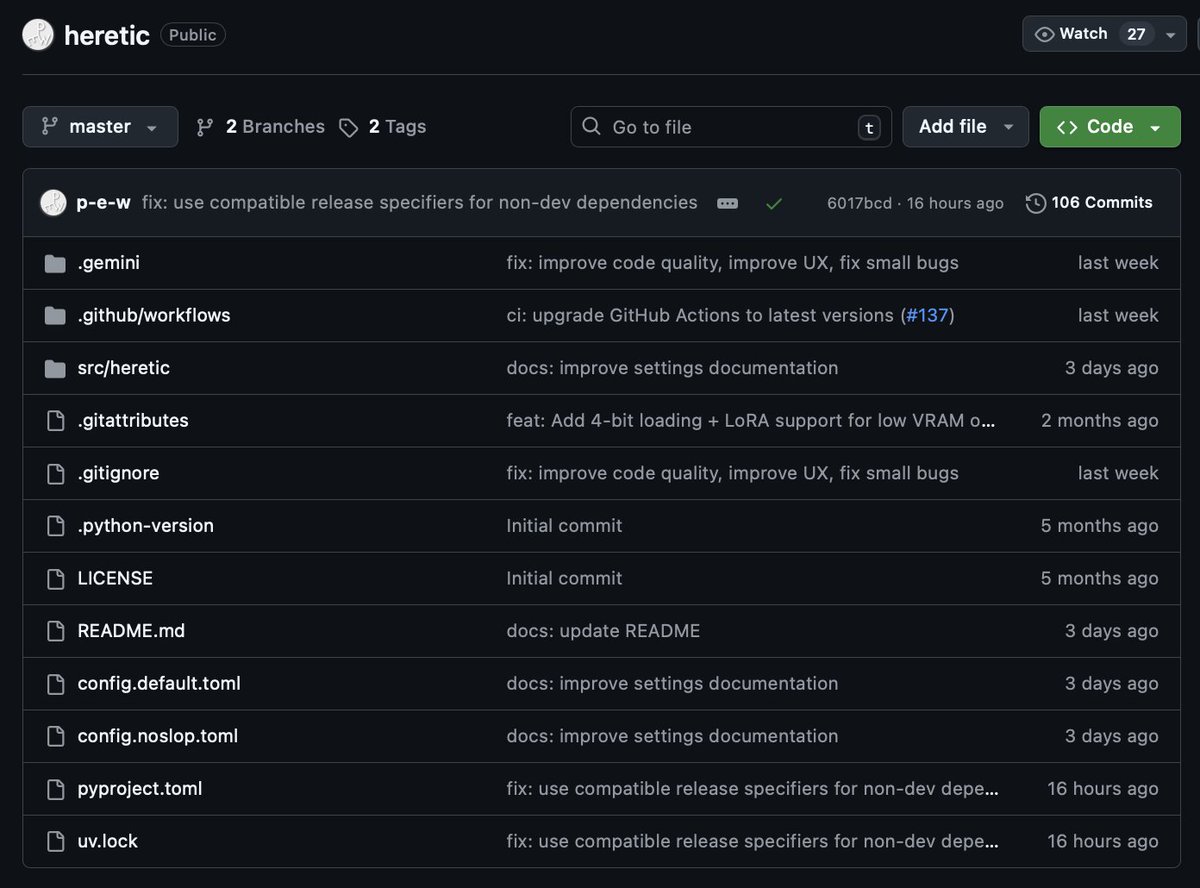Click the branch icon beside 2 Branches

coord(205,127)
